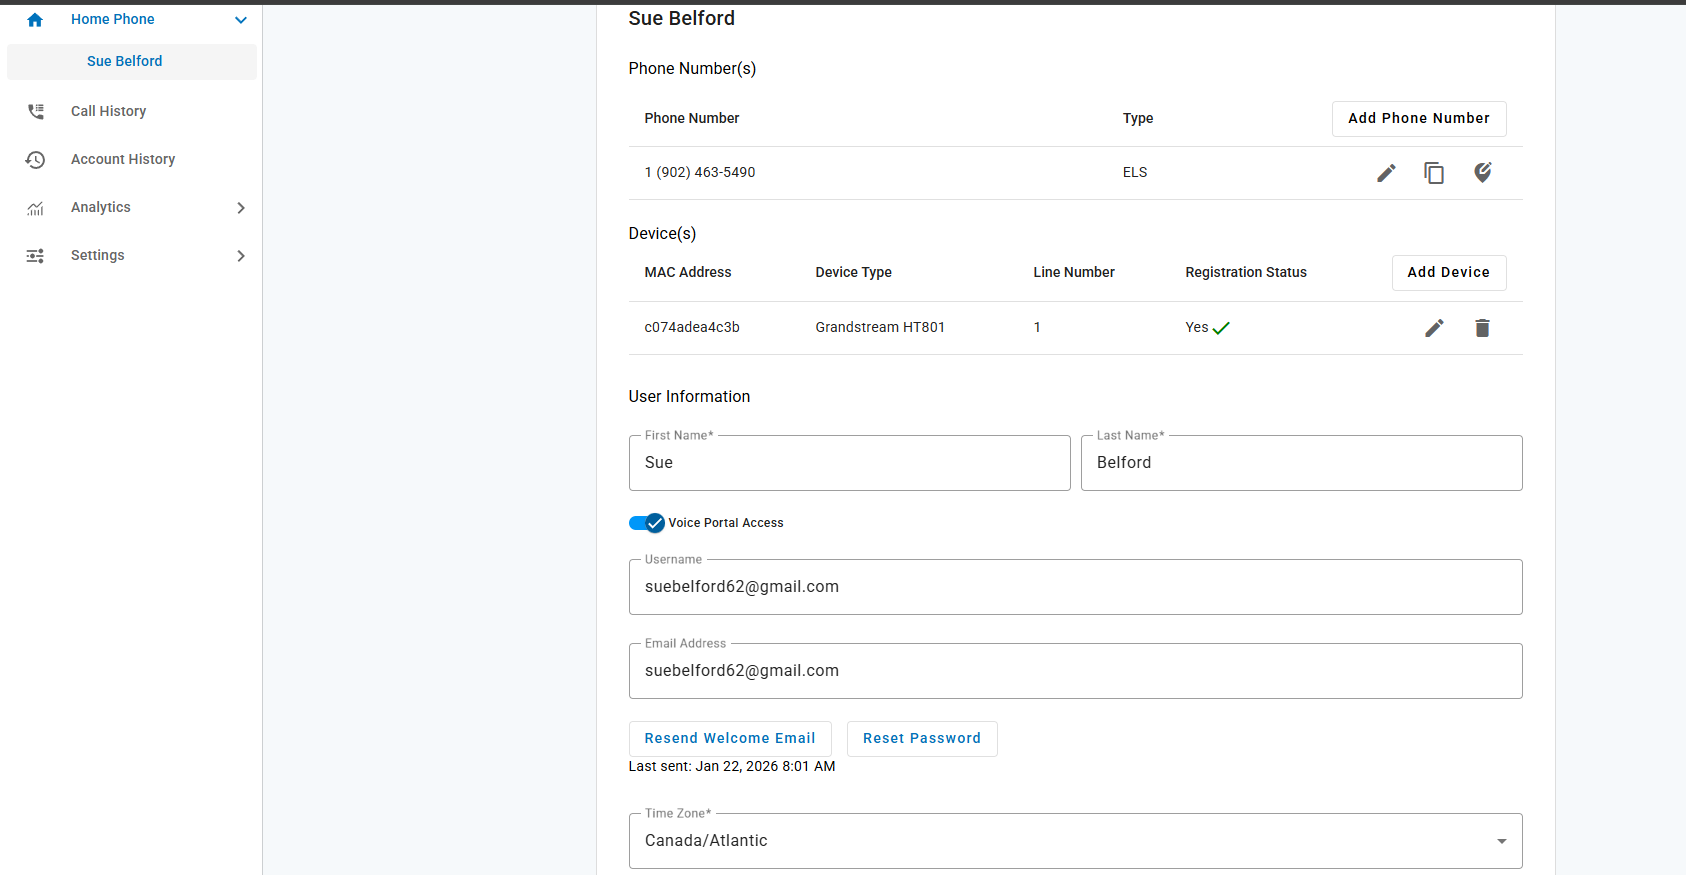Click the Email Address field
The image size is (1686, 875).
coord(1075,671)
